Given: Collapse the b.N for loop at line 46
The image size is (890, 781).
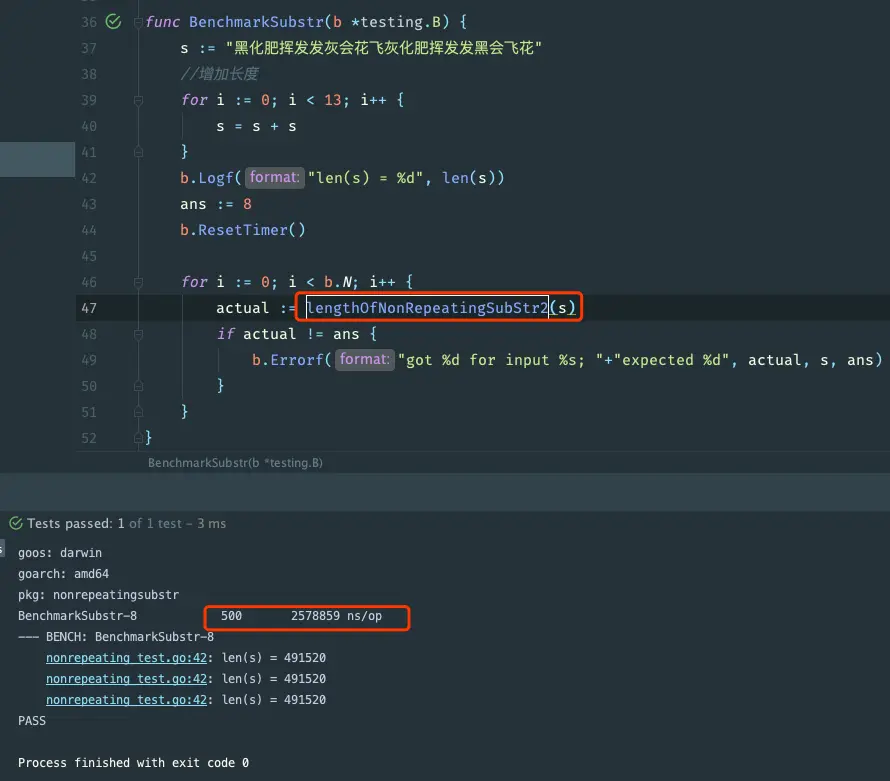Looking at the screenshot, I should [x=138, y=282].
